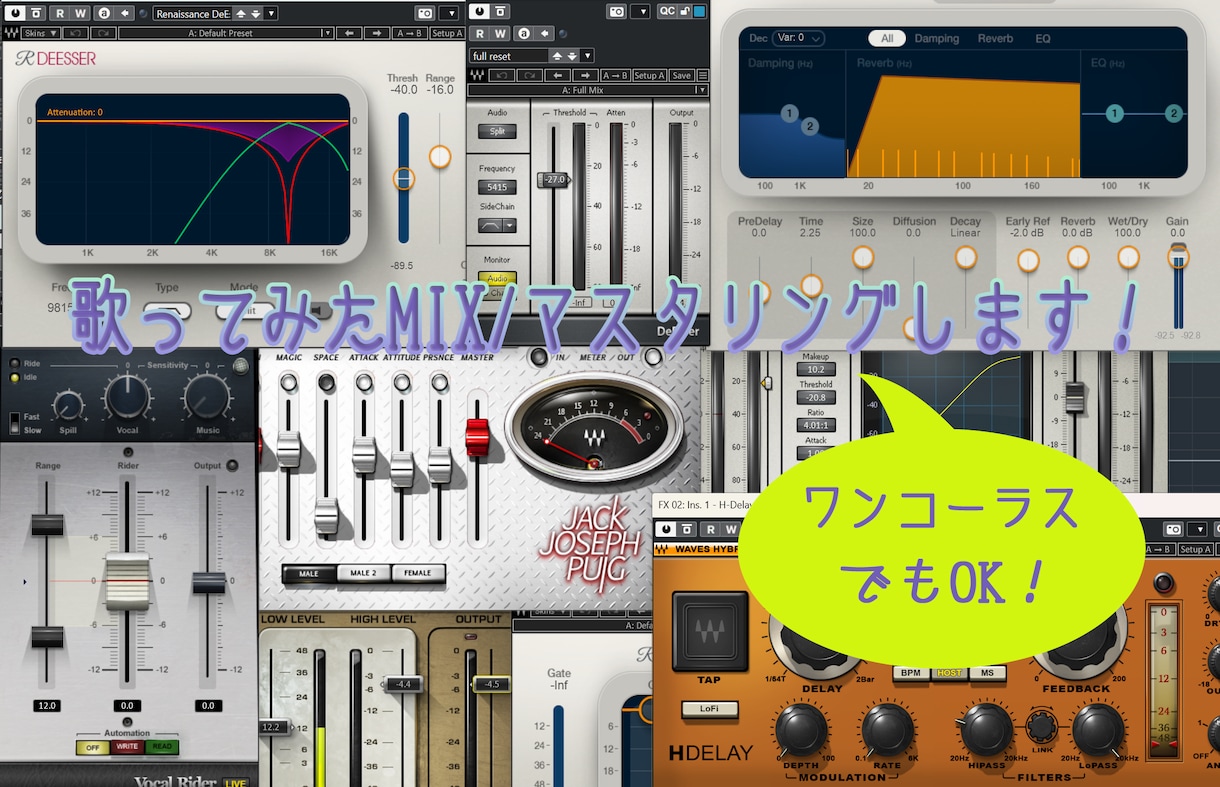Switch to the All tab in reverb plugin
This screenshot has width=1220, height=787.
coord(887,38)
